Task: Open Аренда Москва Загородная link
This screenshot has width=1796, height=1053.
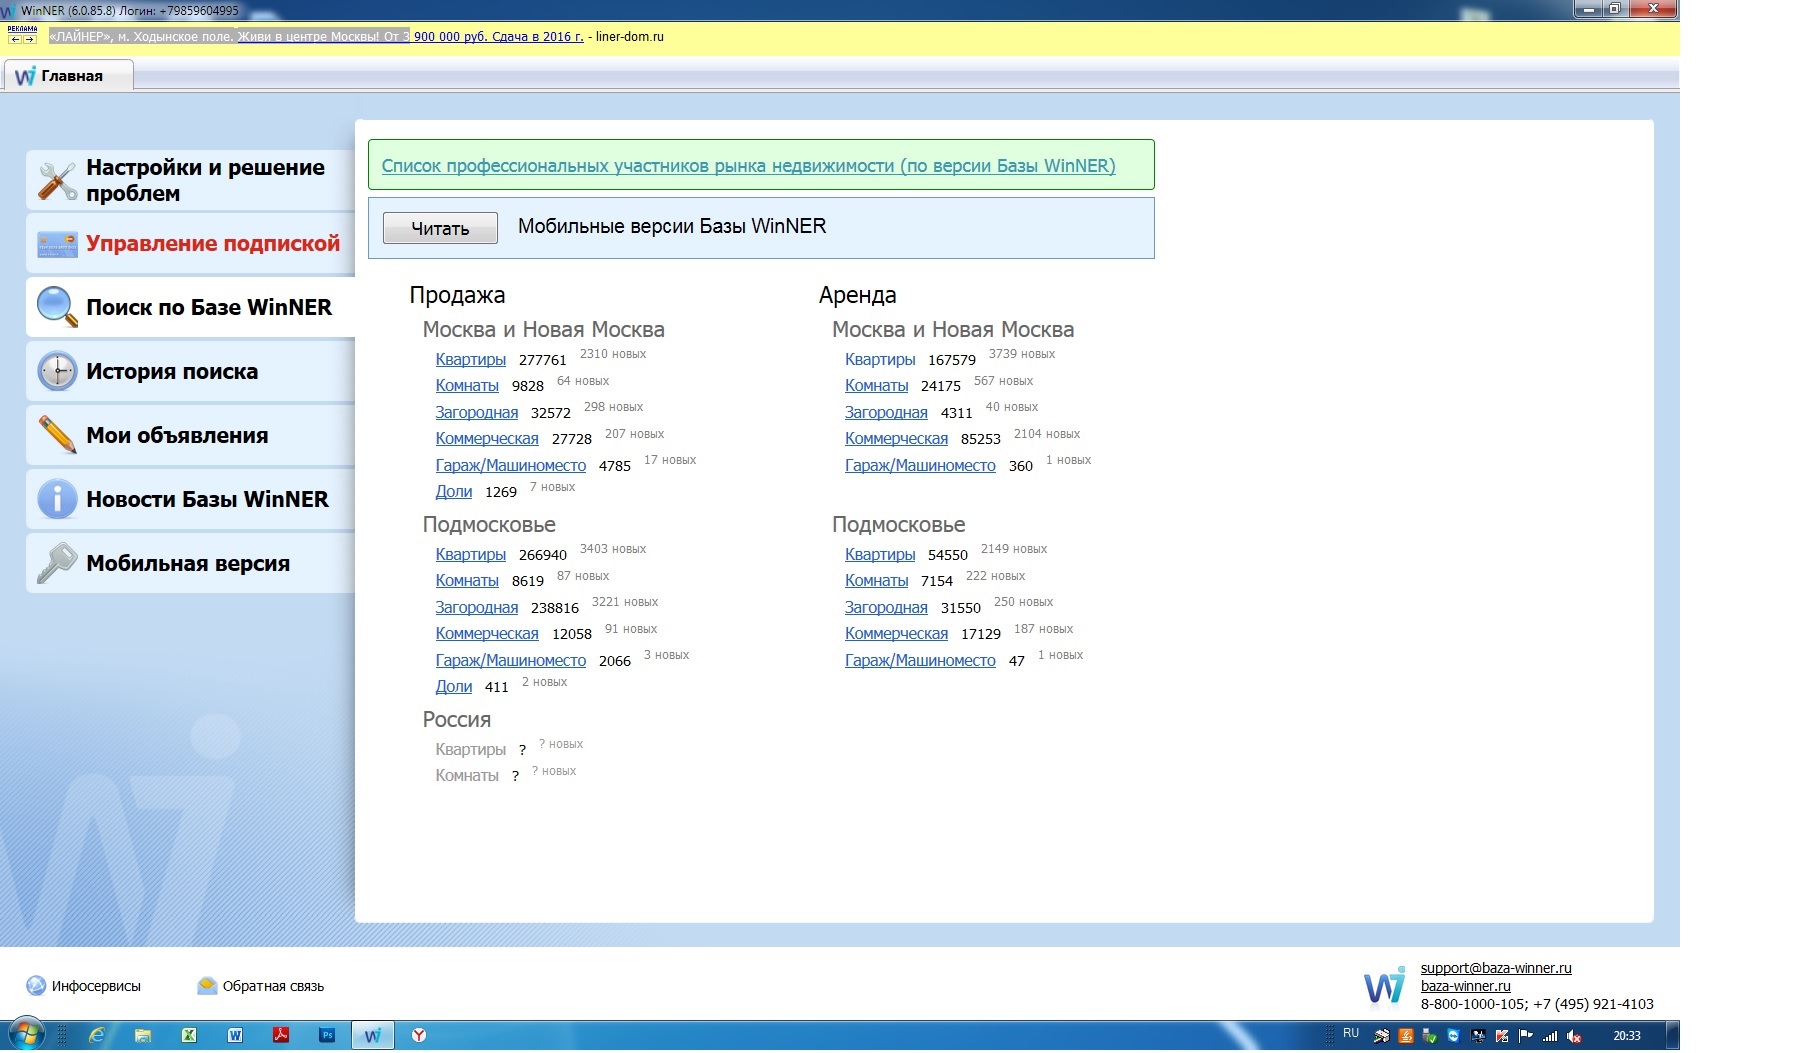Action: click(x=886, y=412)
